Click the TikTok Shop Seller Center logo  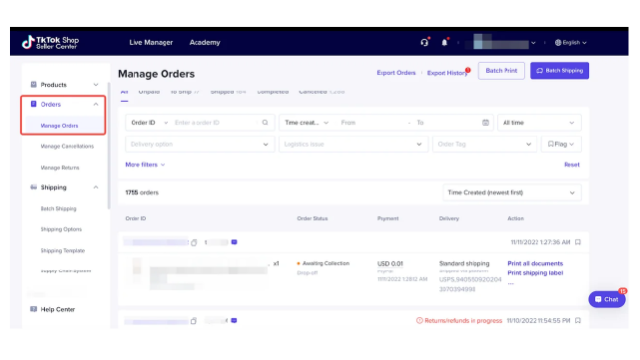coord(50,42)
